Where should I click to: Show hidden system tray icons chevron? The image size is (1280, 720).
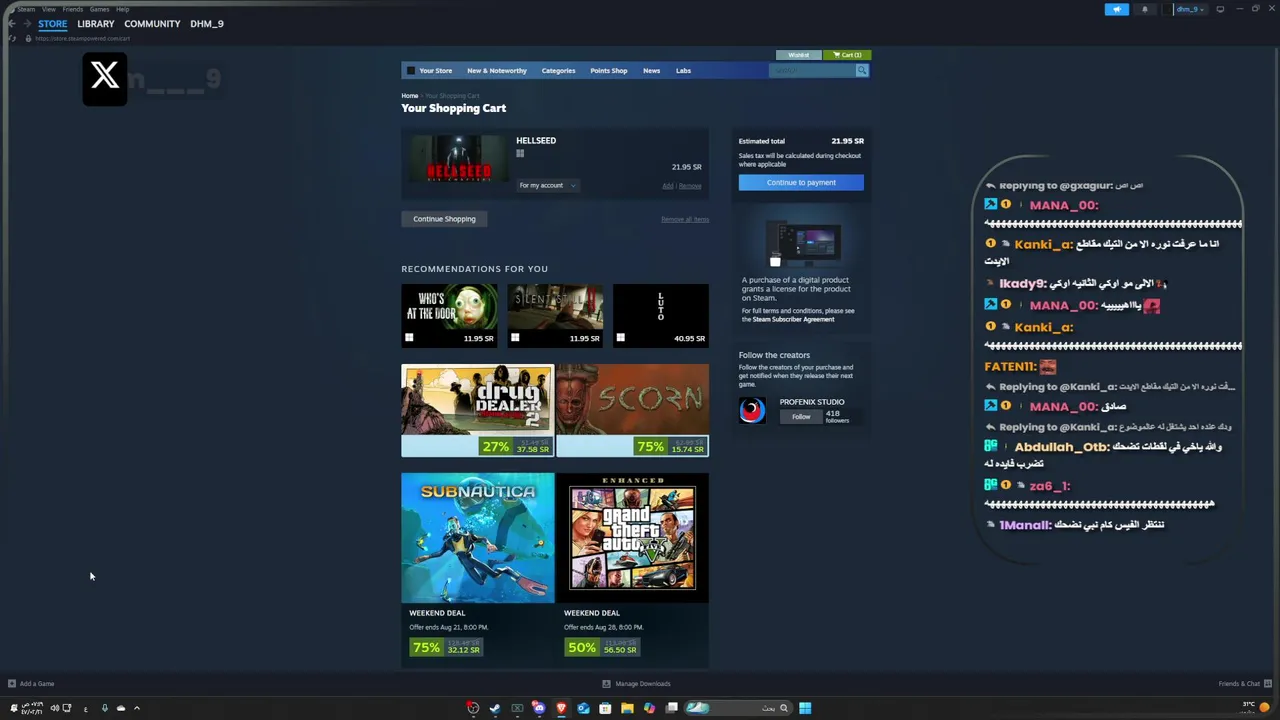tap(137, 708)
